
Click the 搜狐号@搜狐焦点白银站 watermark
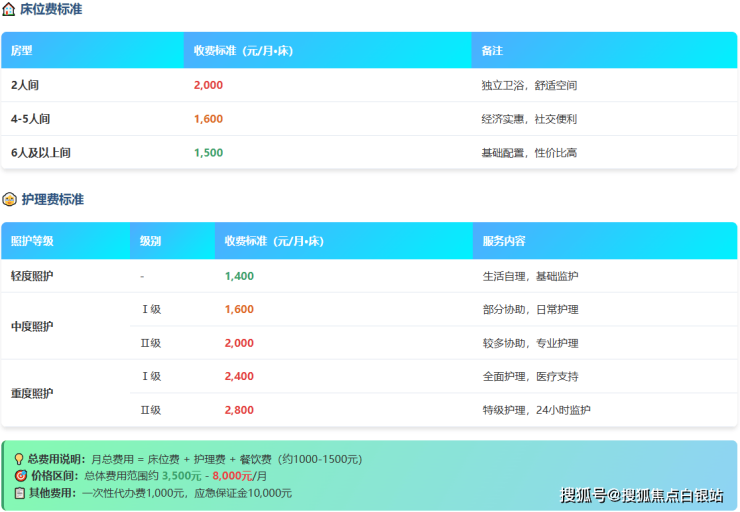click(x=641, y=495)
